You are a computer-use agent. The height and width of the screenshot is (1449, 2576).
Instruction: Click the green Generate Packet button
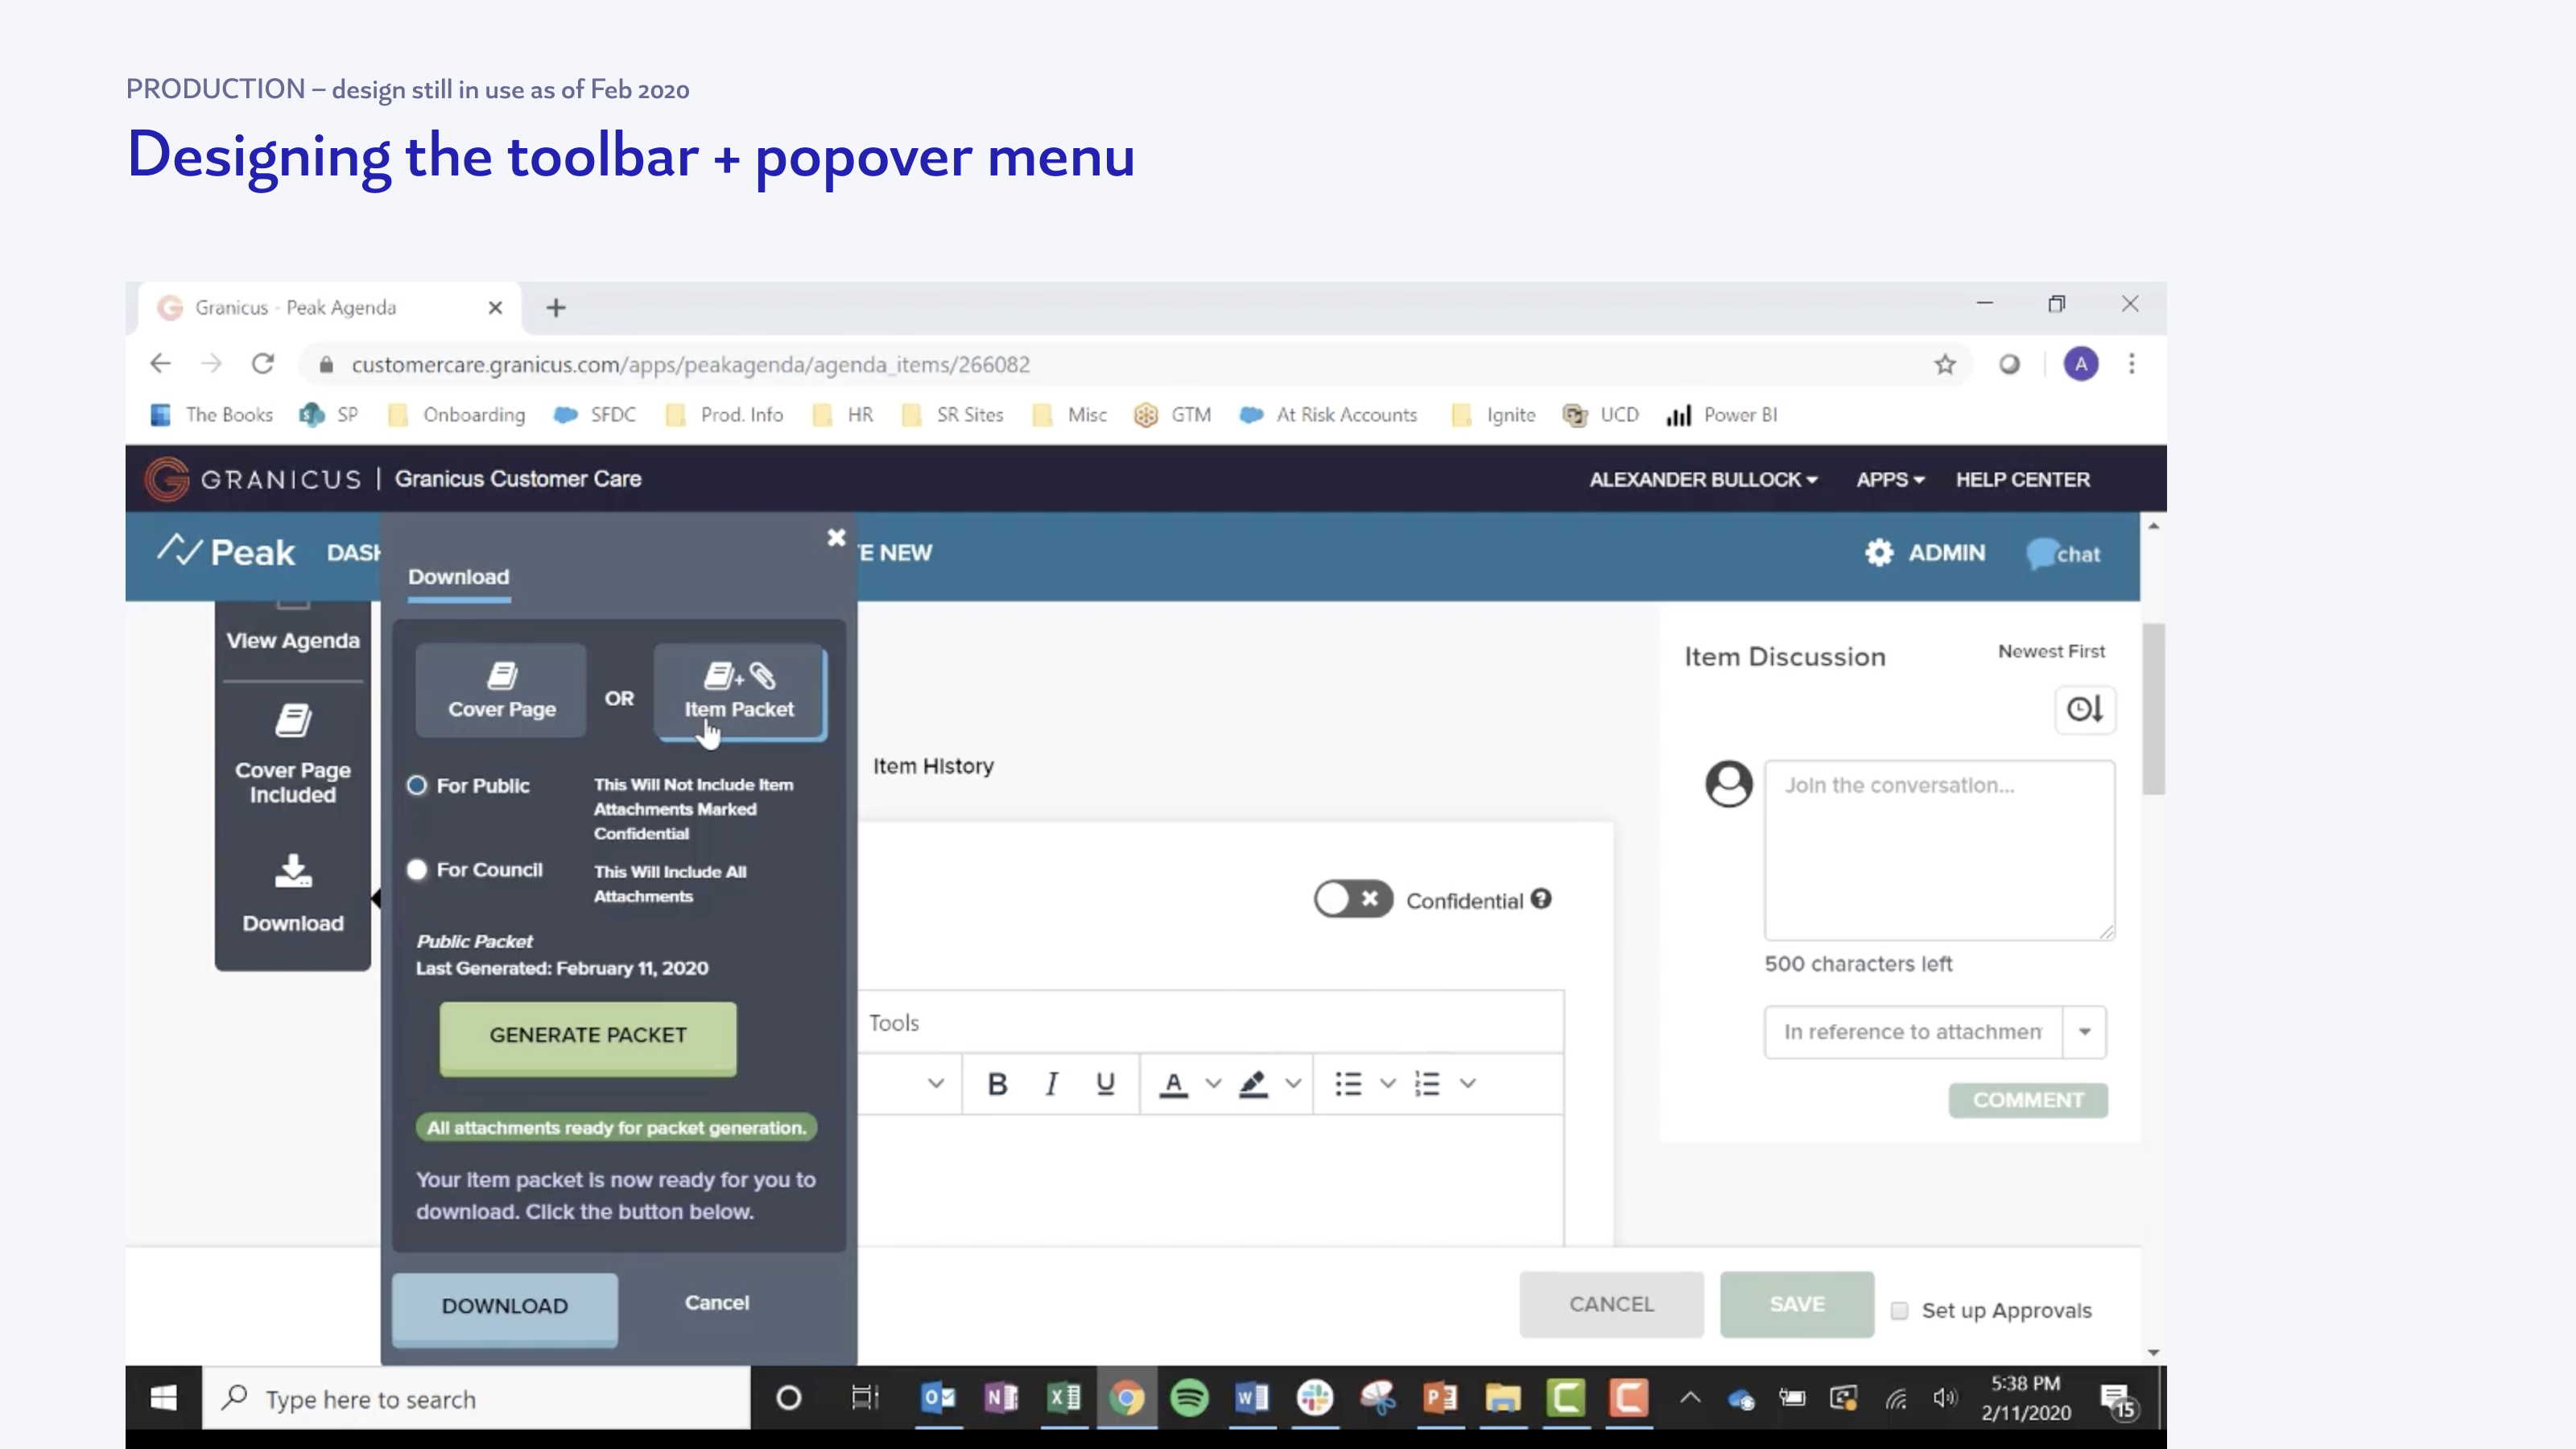coord(588,1036)
